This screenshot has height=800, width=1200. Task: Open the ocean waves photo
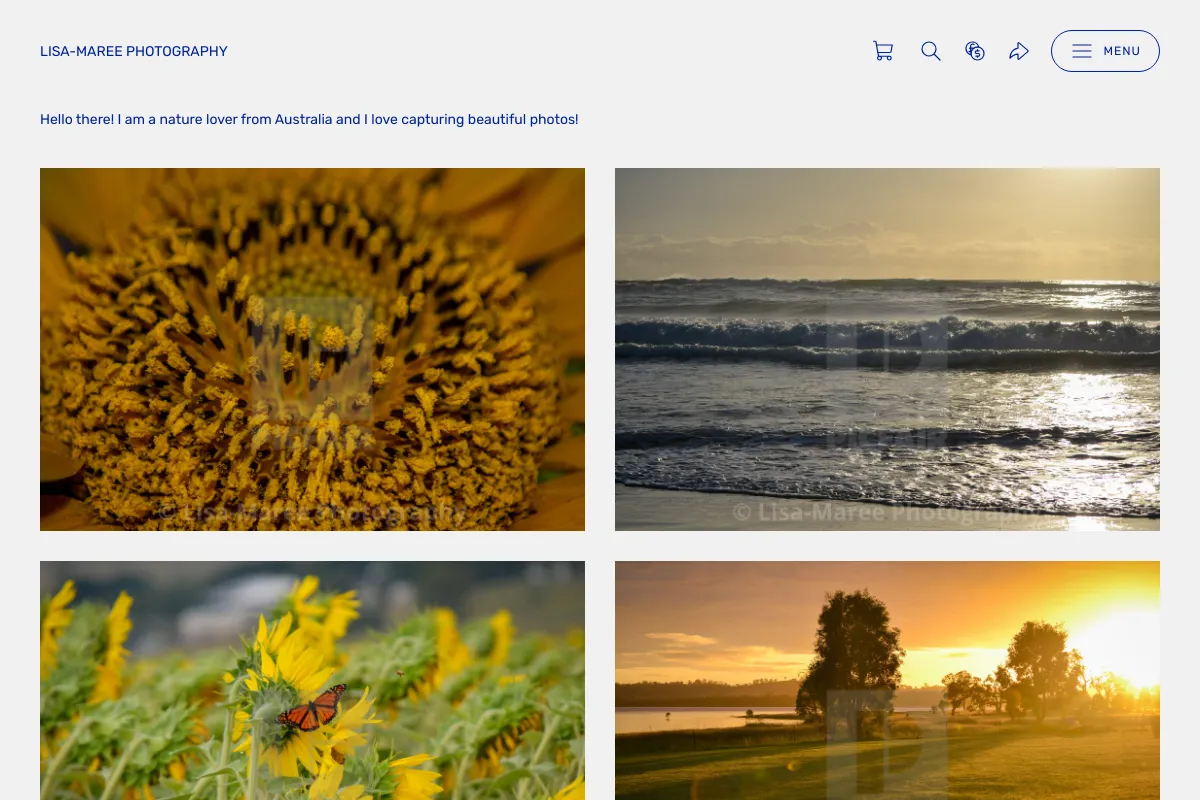[x=887, y=349]
